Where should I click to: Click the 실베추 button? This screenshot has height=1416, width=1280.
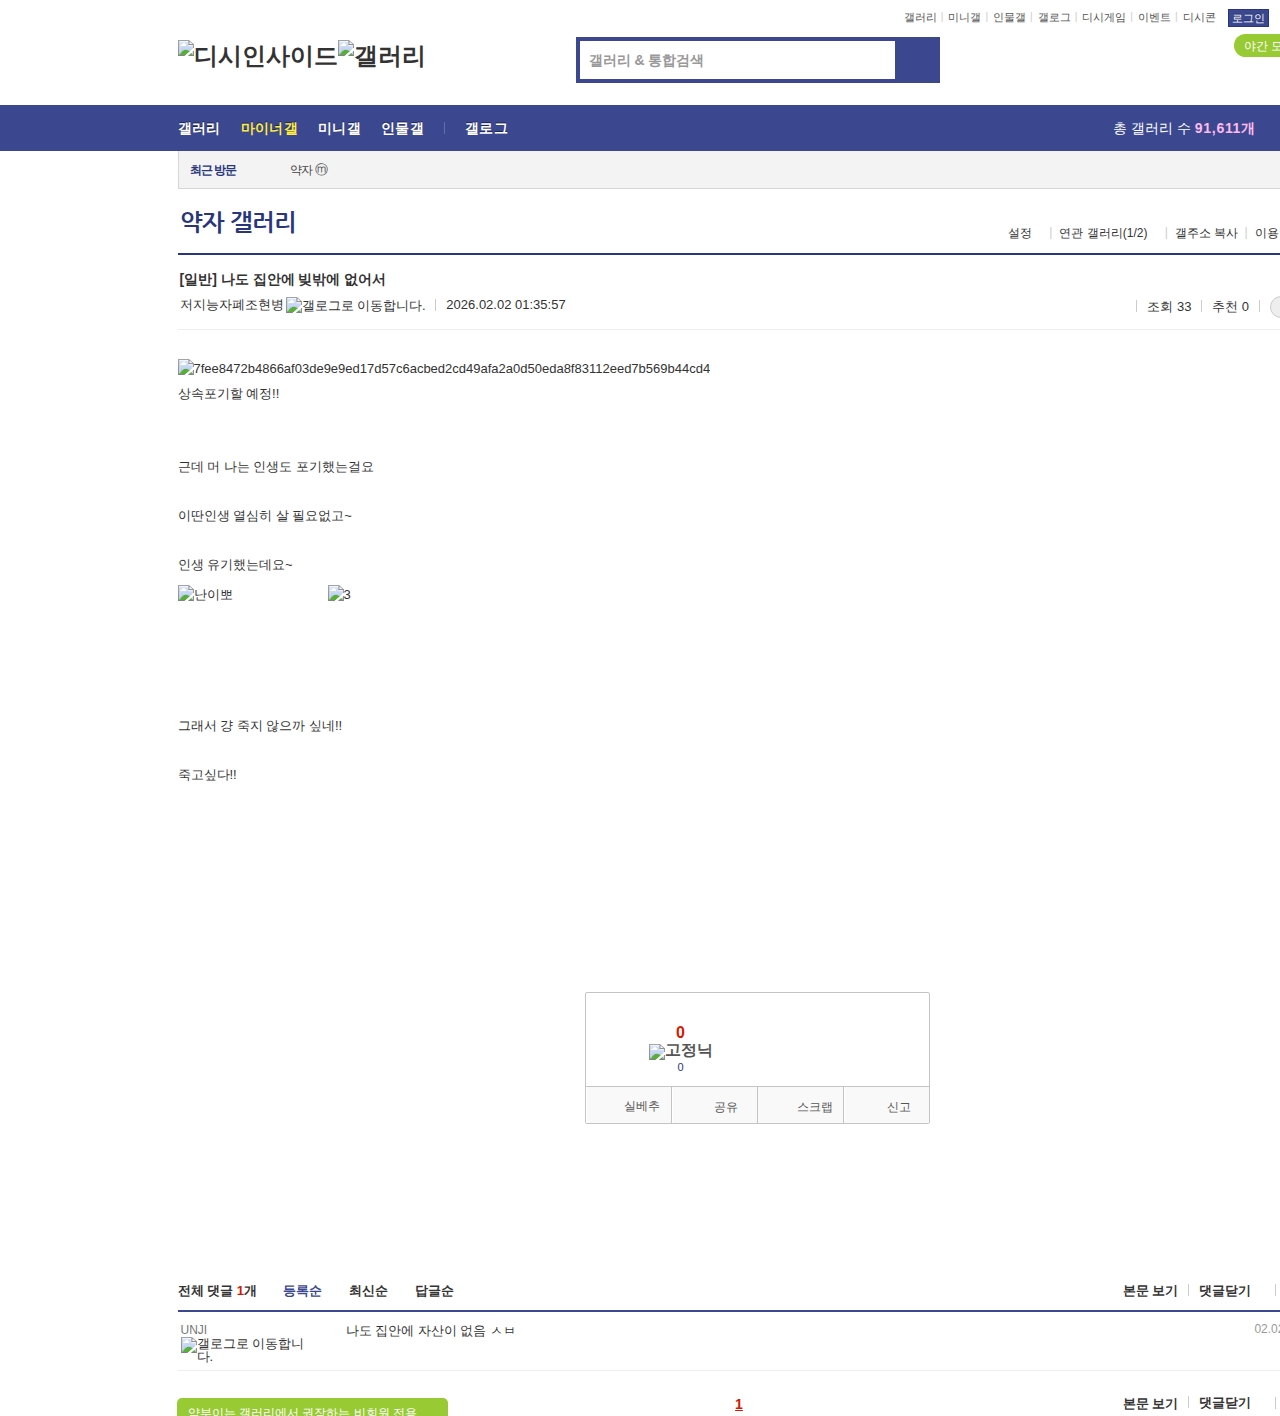point(641,1106)
